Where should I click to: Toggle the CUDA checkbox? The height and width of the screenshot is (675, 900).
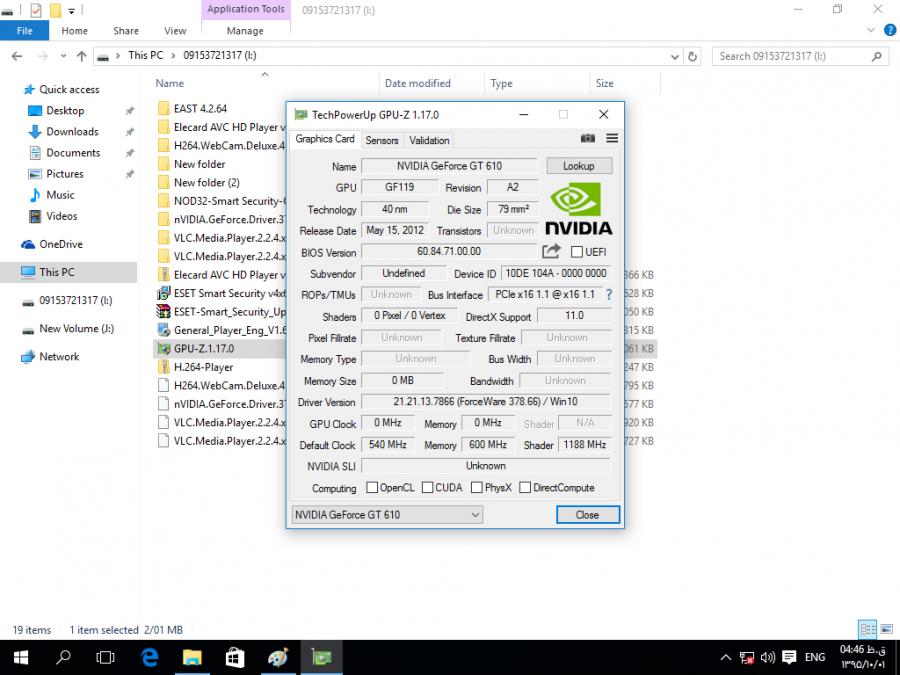coord(427,487)
